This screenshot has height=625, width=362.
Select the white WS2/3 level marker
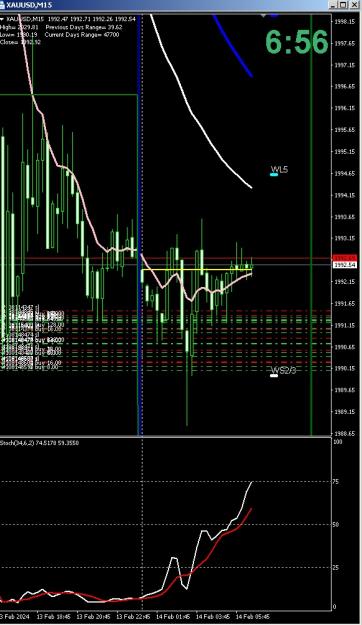click(x=274, y=375)
